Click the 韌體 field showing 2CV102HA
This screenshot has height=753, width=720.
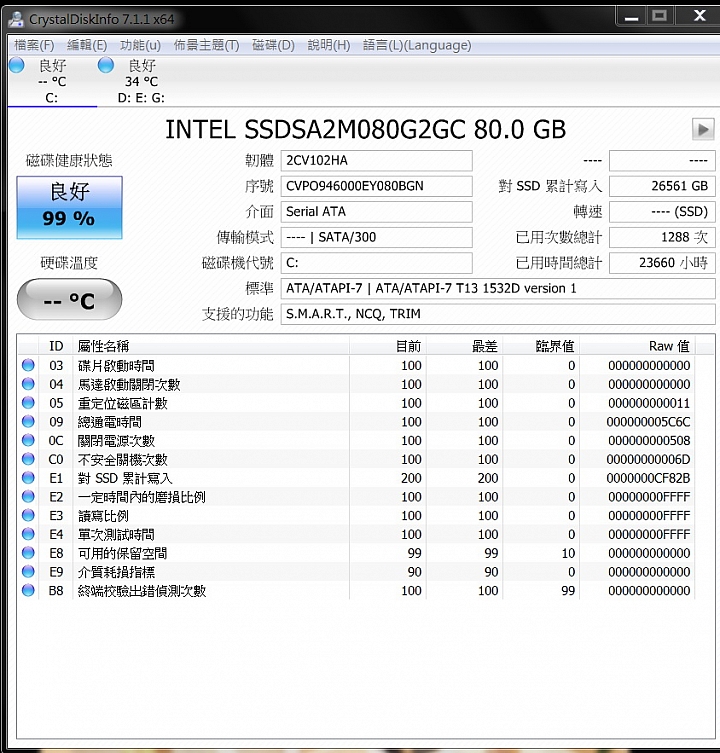[377, 160]
